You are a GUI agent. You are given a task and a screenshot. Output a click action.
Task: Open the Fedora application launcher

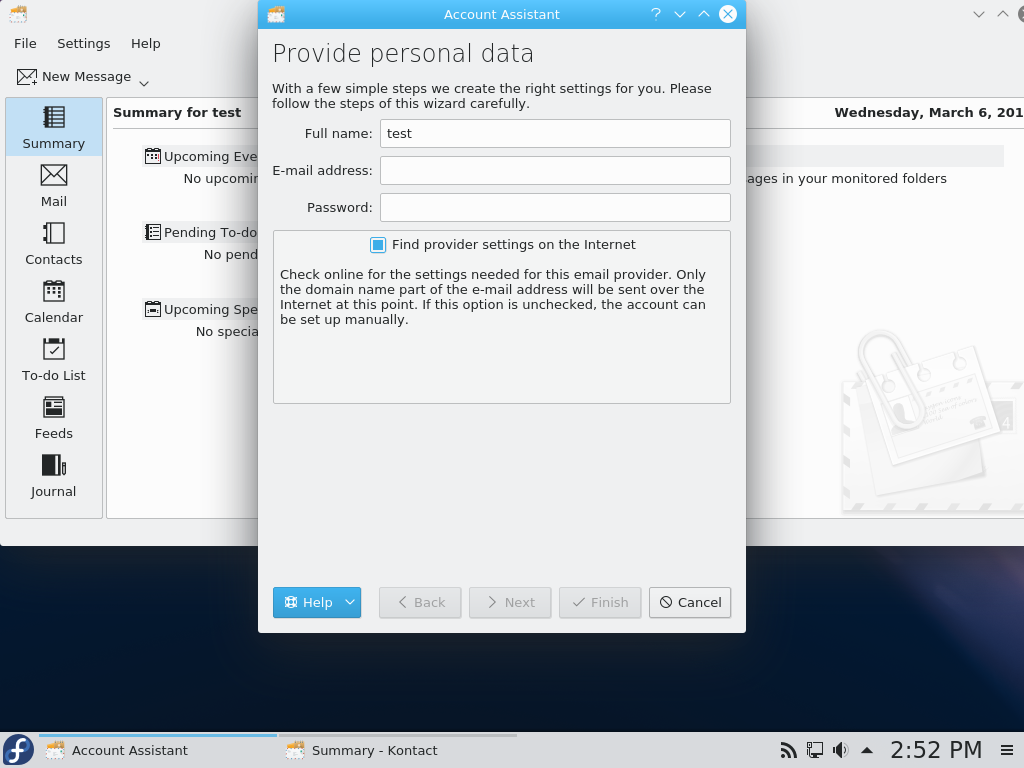[x=18, y=750]
